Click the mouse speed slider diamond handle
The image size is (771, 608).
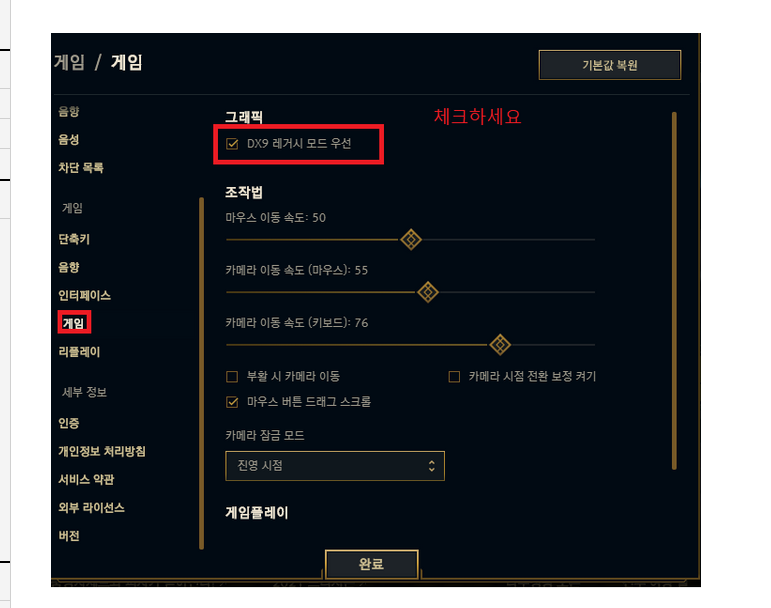[411, 240]
